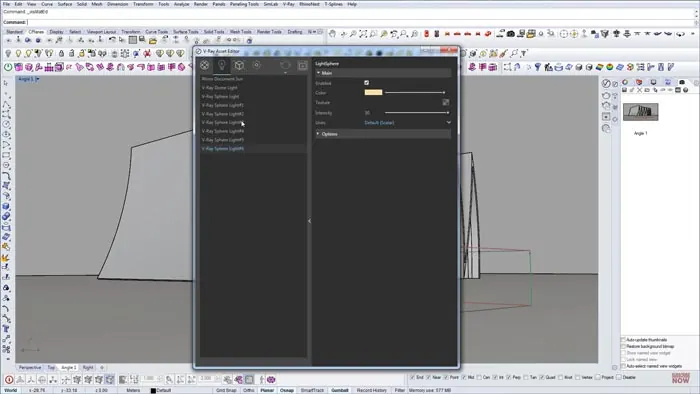This screenshot has width=700, height=394.
Task: Open the Render menu
Action: 200,4
